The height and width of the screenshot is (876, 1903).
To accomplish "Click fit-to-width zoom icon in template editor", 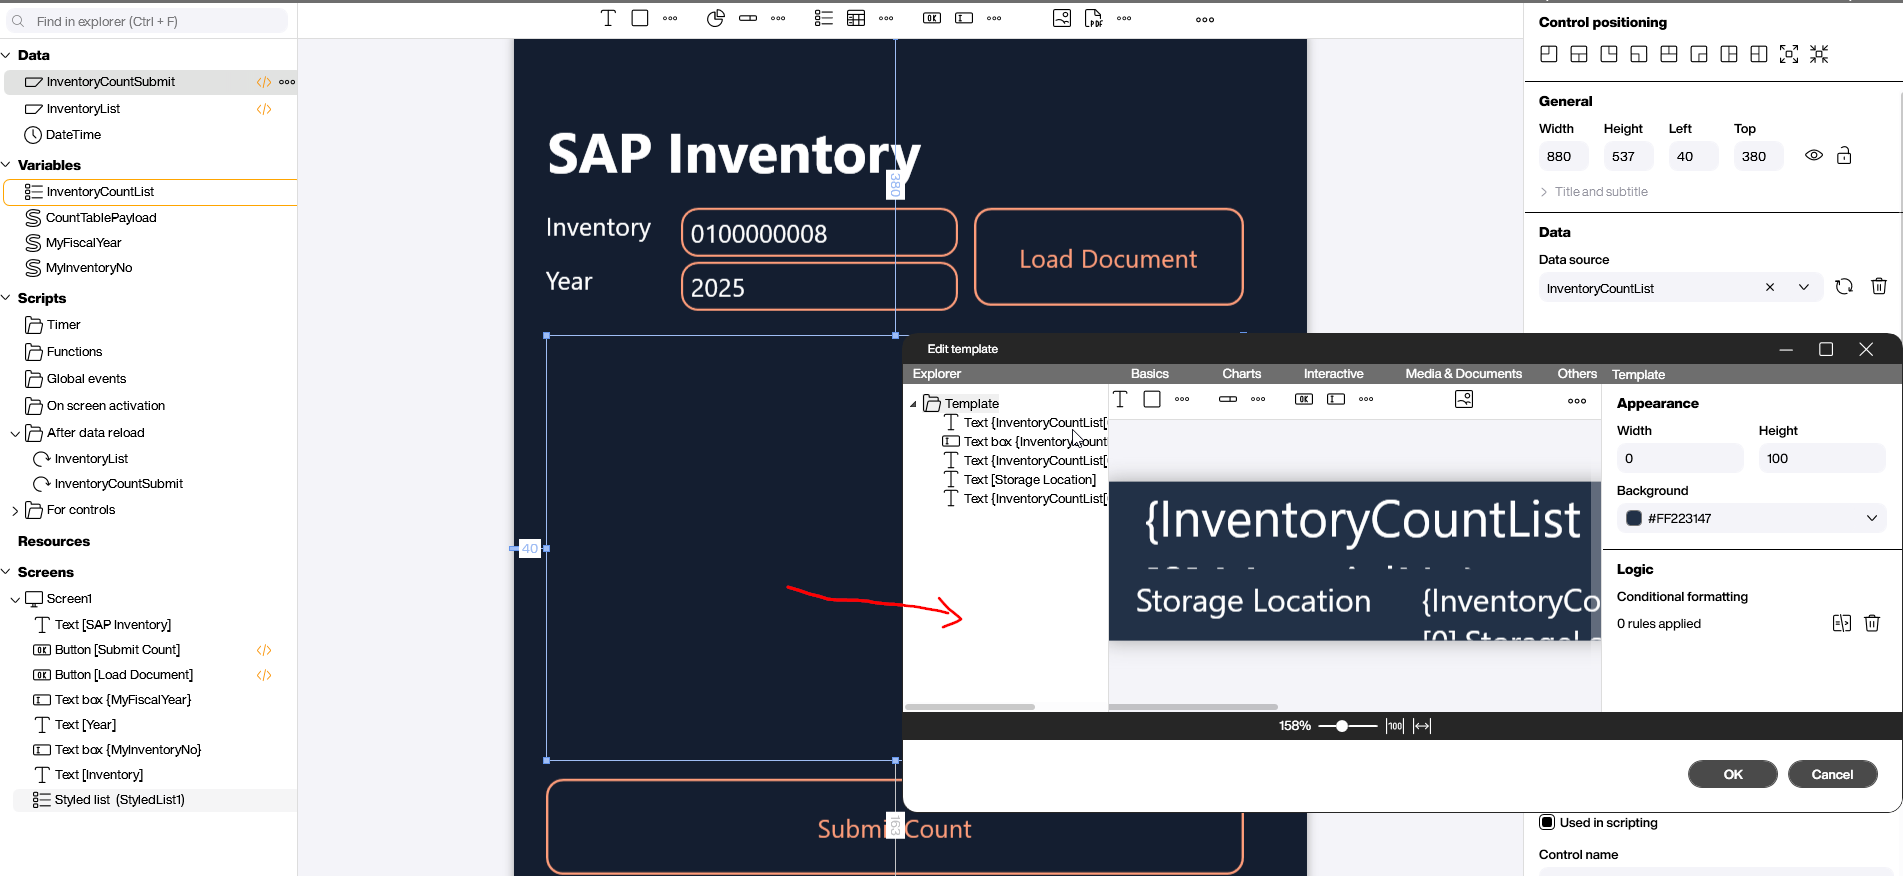I will (1422, 726).
